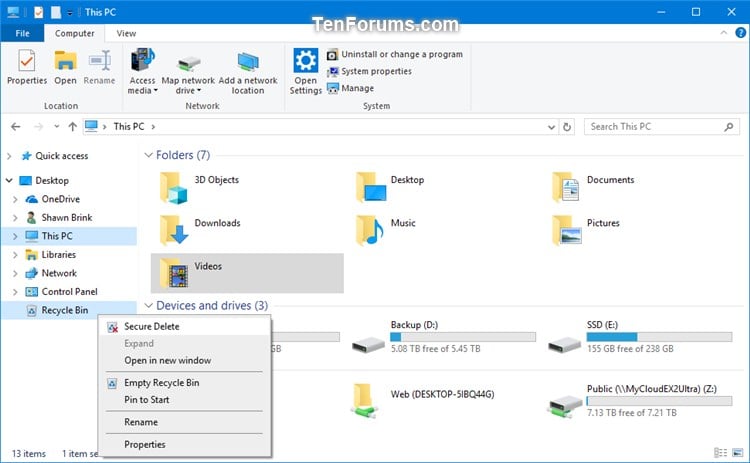Click the Open ribbon button
Viewport: 750px width, 463px height.
click(x=65, y=67)
